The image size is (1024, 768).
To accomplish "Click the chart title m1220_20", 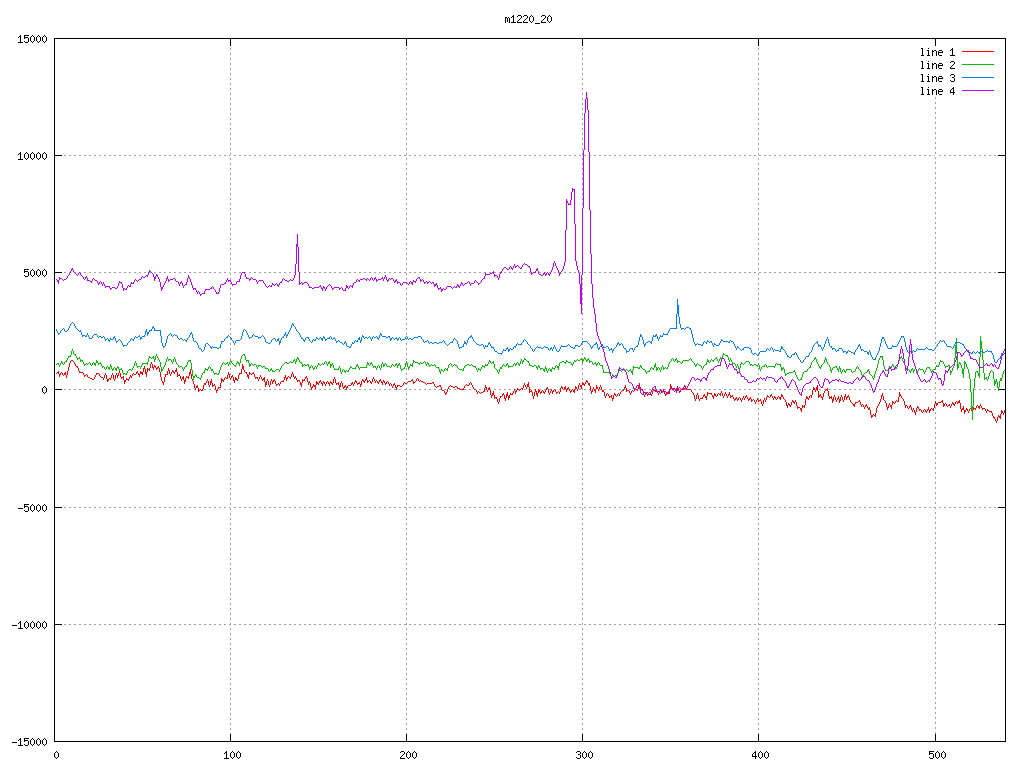I will (528, 19).
